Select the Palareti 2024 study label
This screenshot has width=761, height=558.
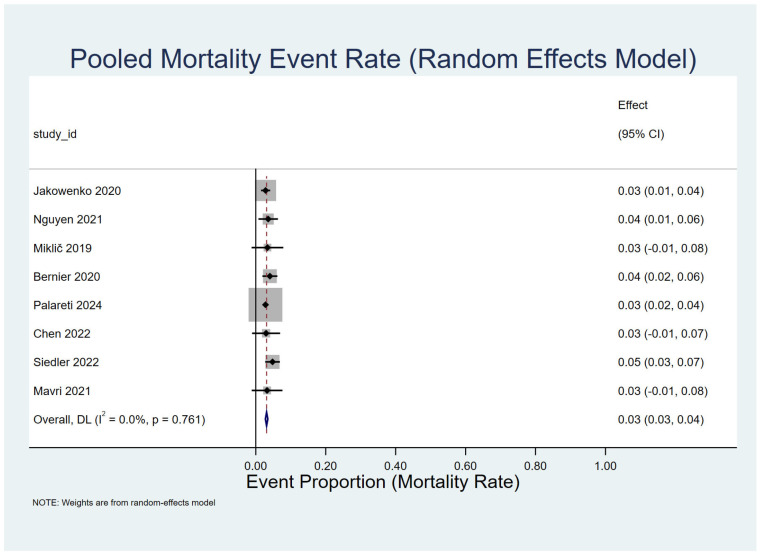tap(67, 305)
